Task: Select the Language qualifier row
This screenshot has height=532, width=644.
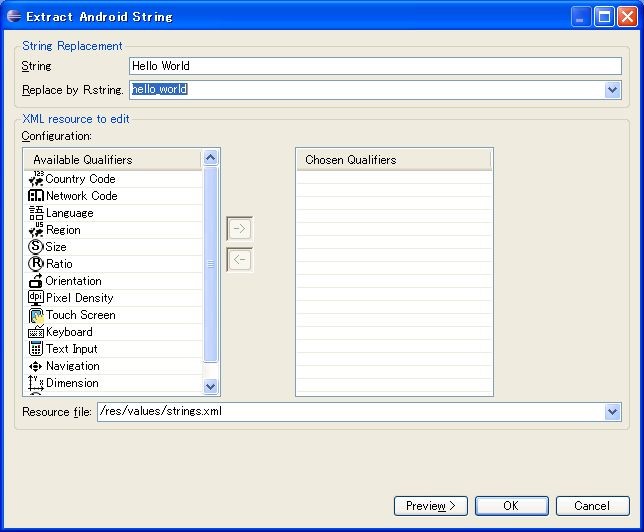Action: 113,213
